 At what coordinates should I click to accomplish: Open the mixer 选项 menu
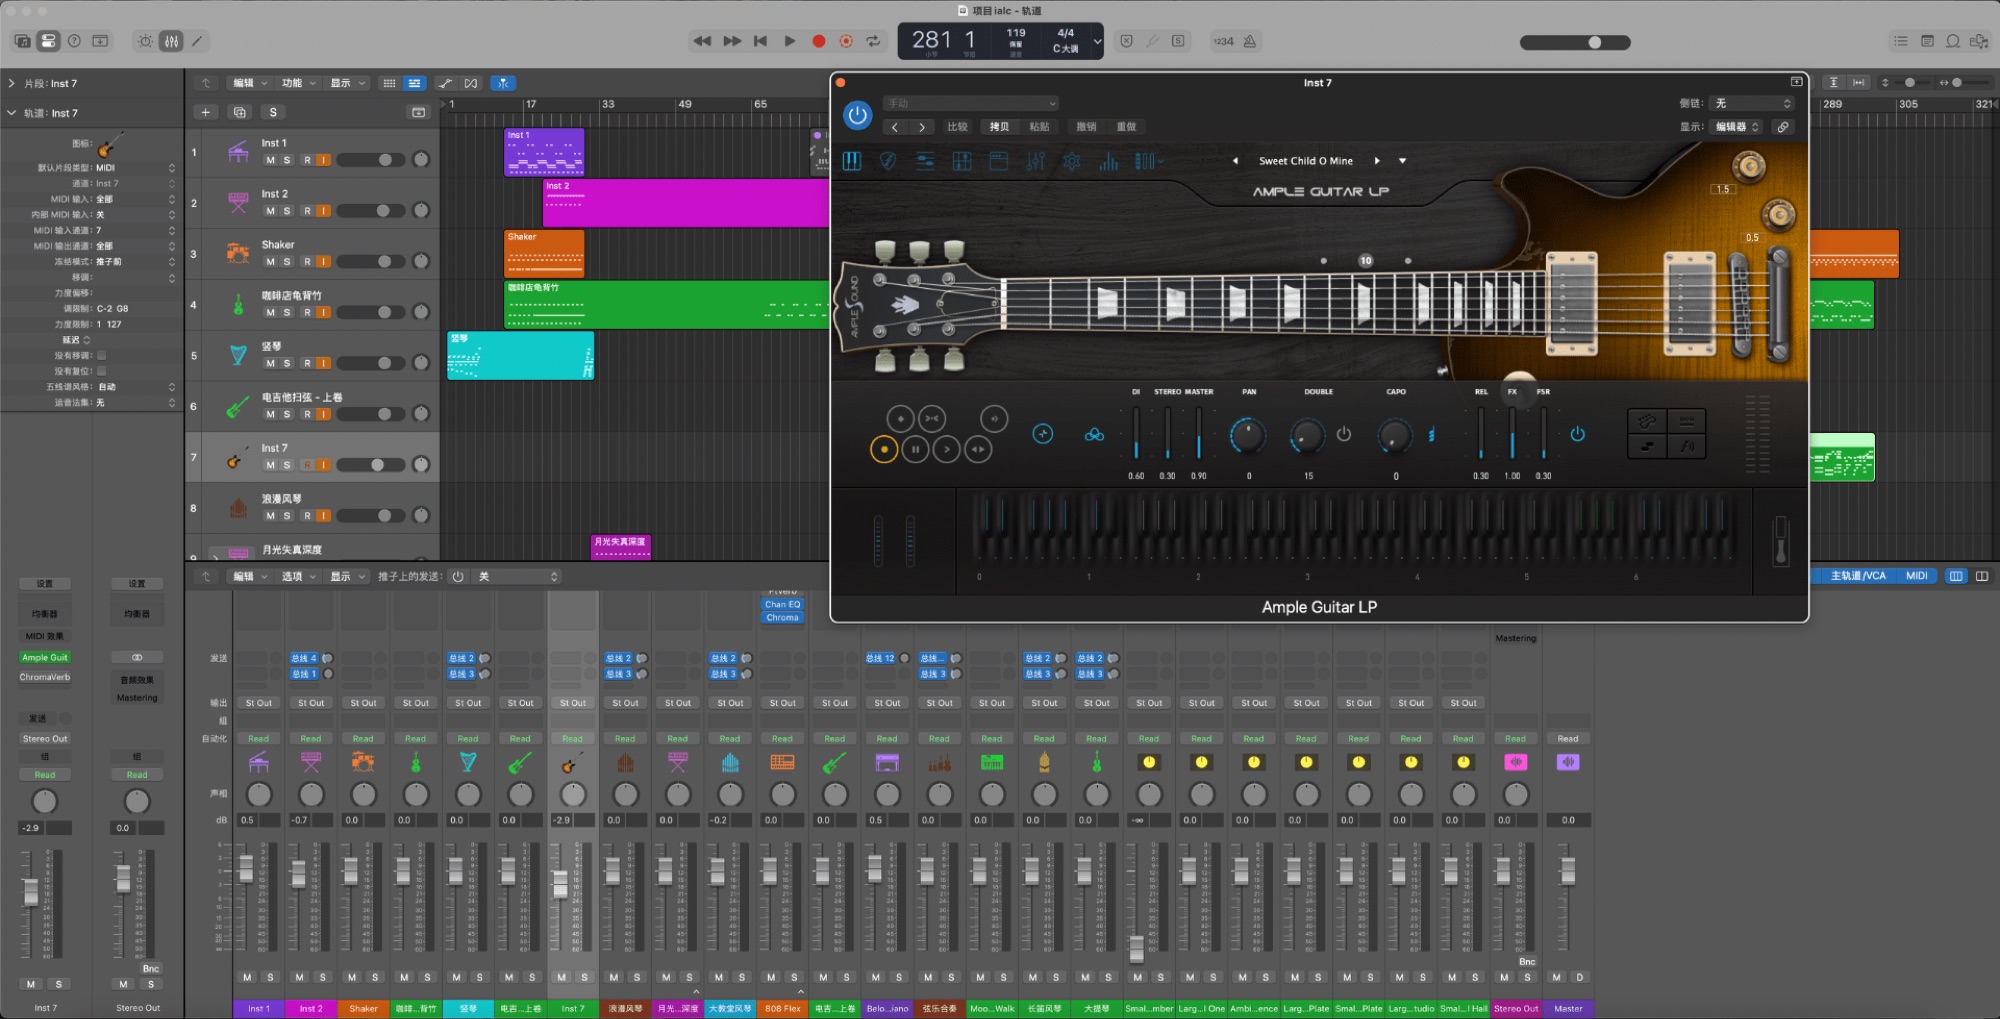pos(297,576)
